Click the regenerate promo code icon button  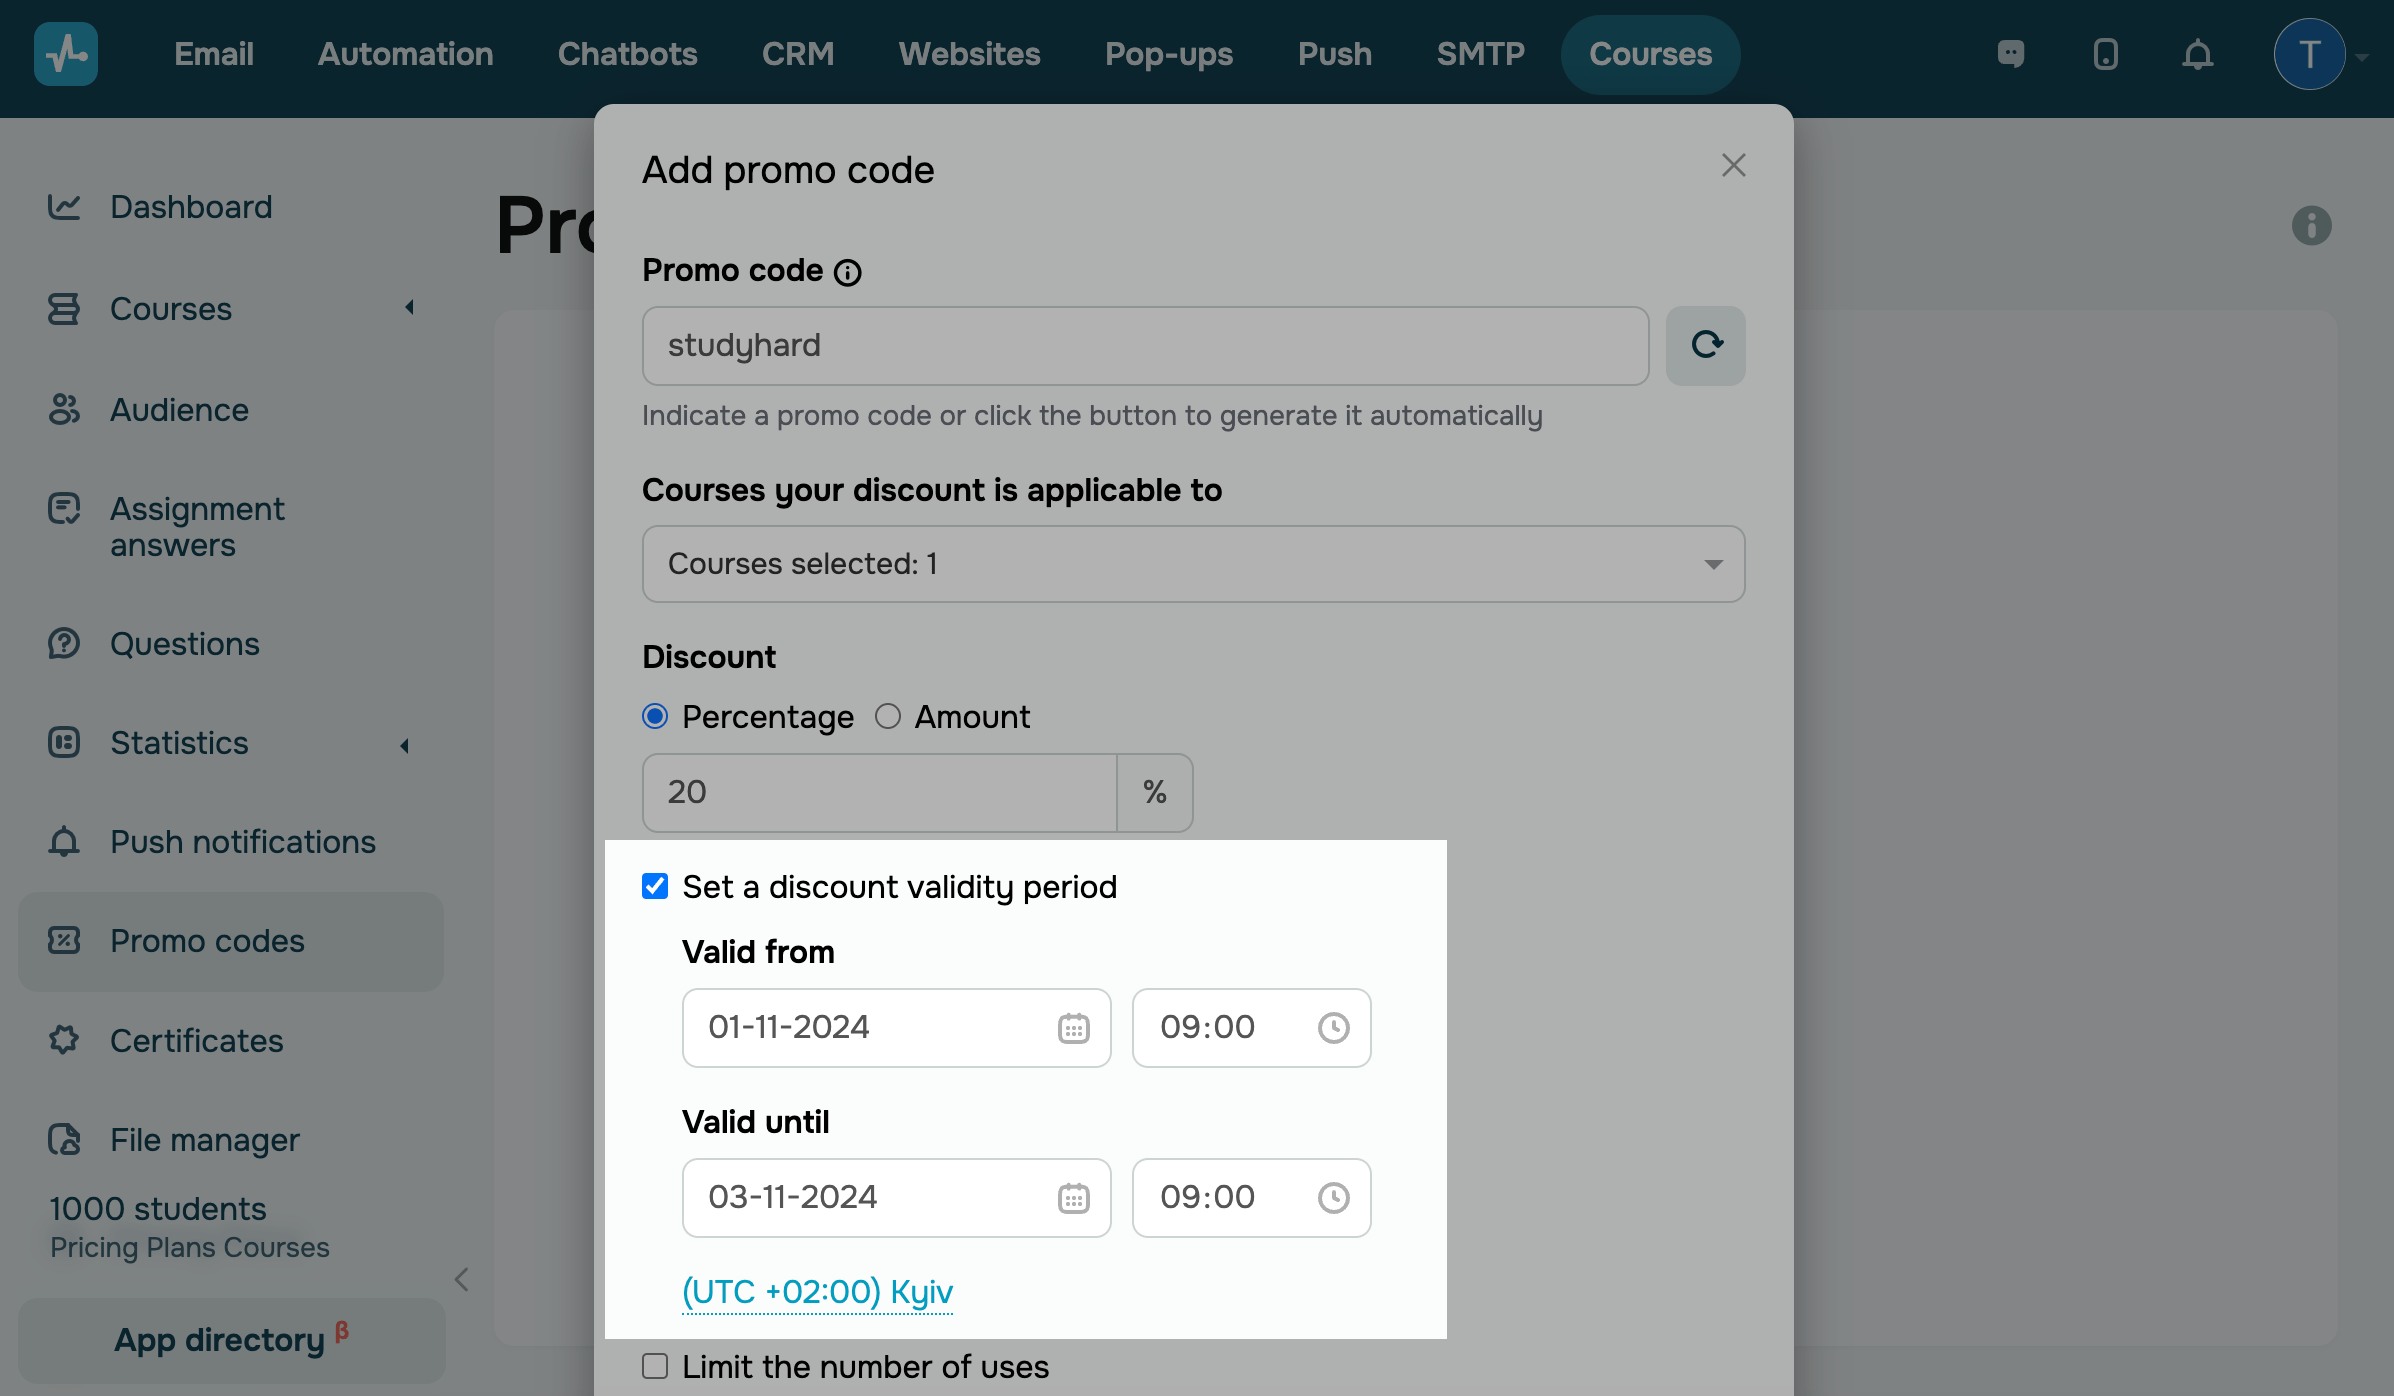[1705, 345]
